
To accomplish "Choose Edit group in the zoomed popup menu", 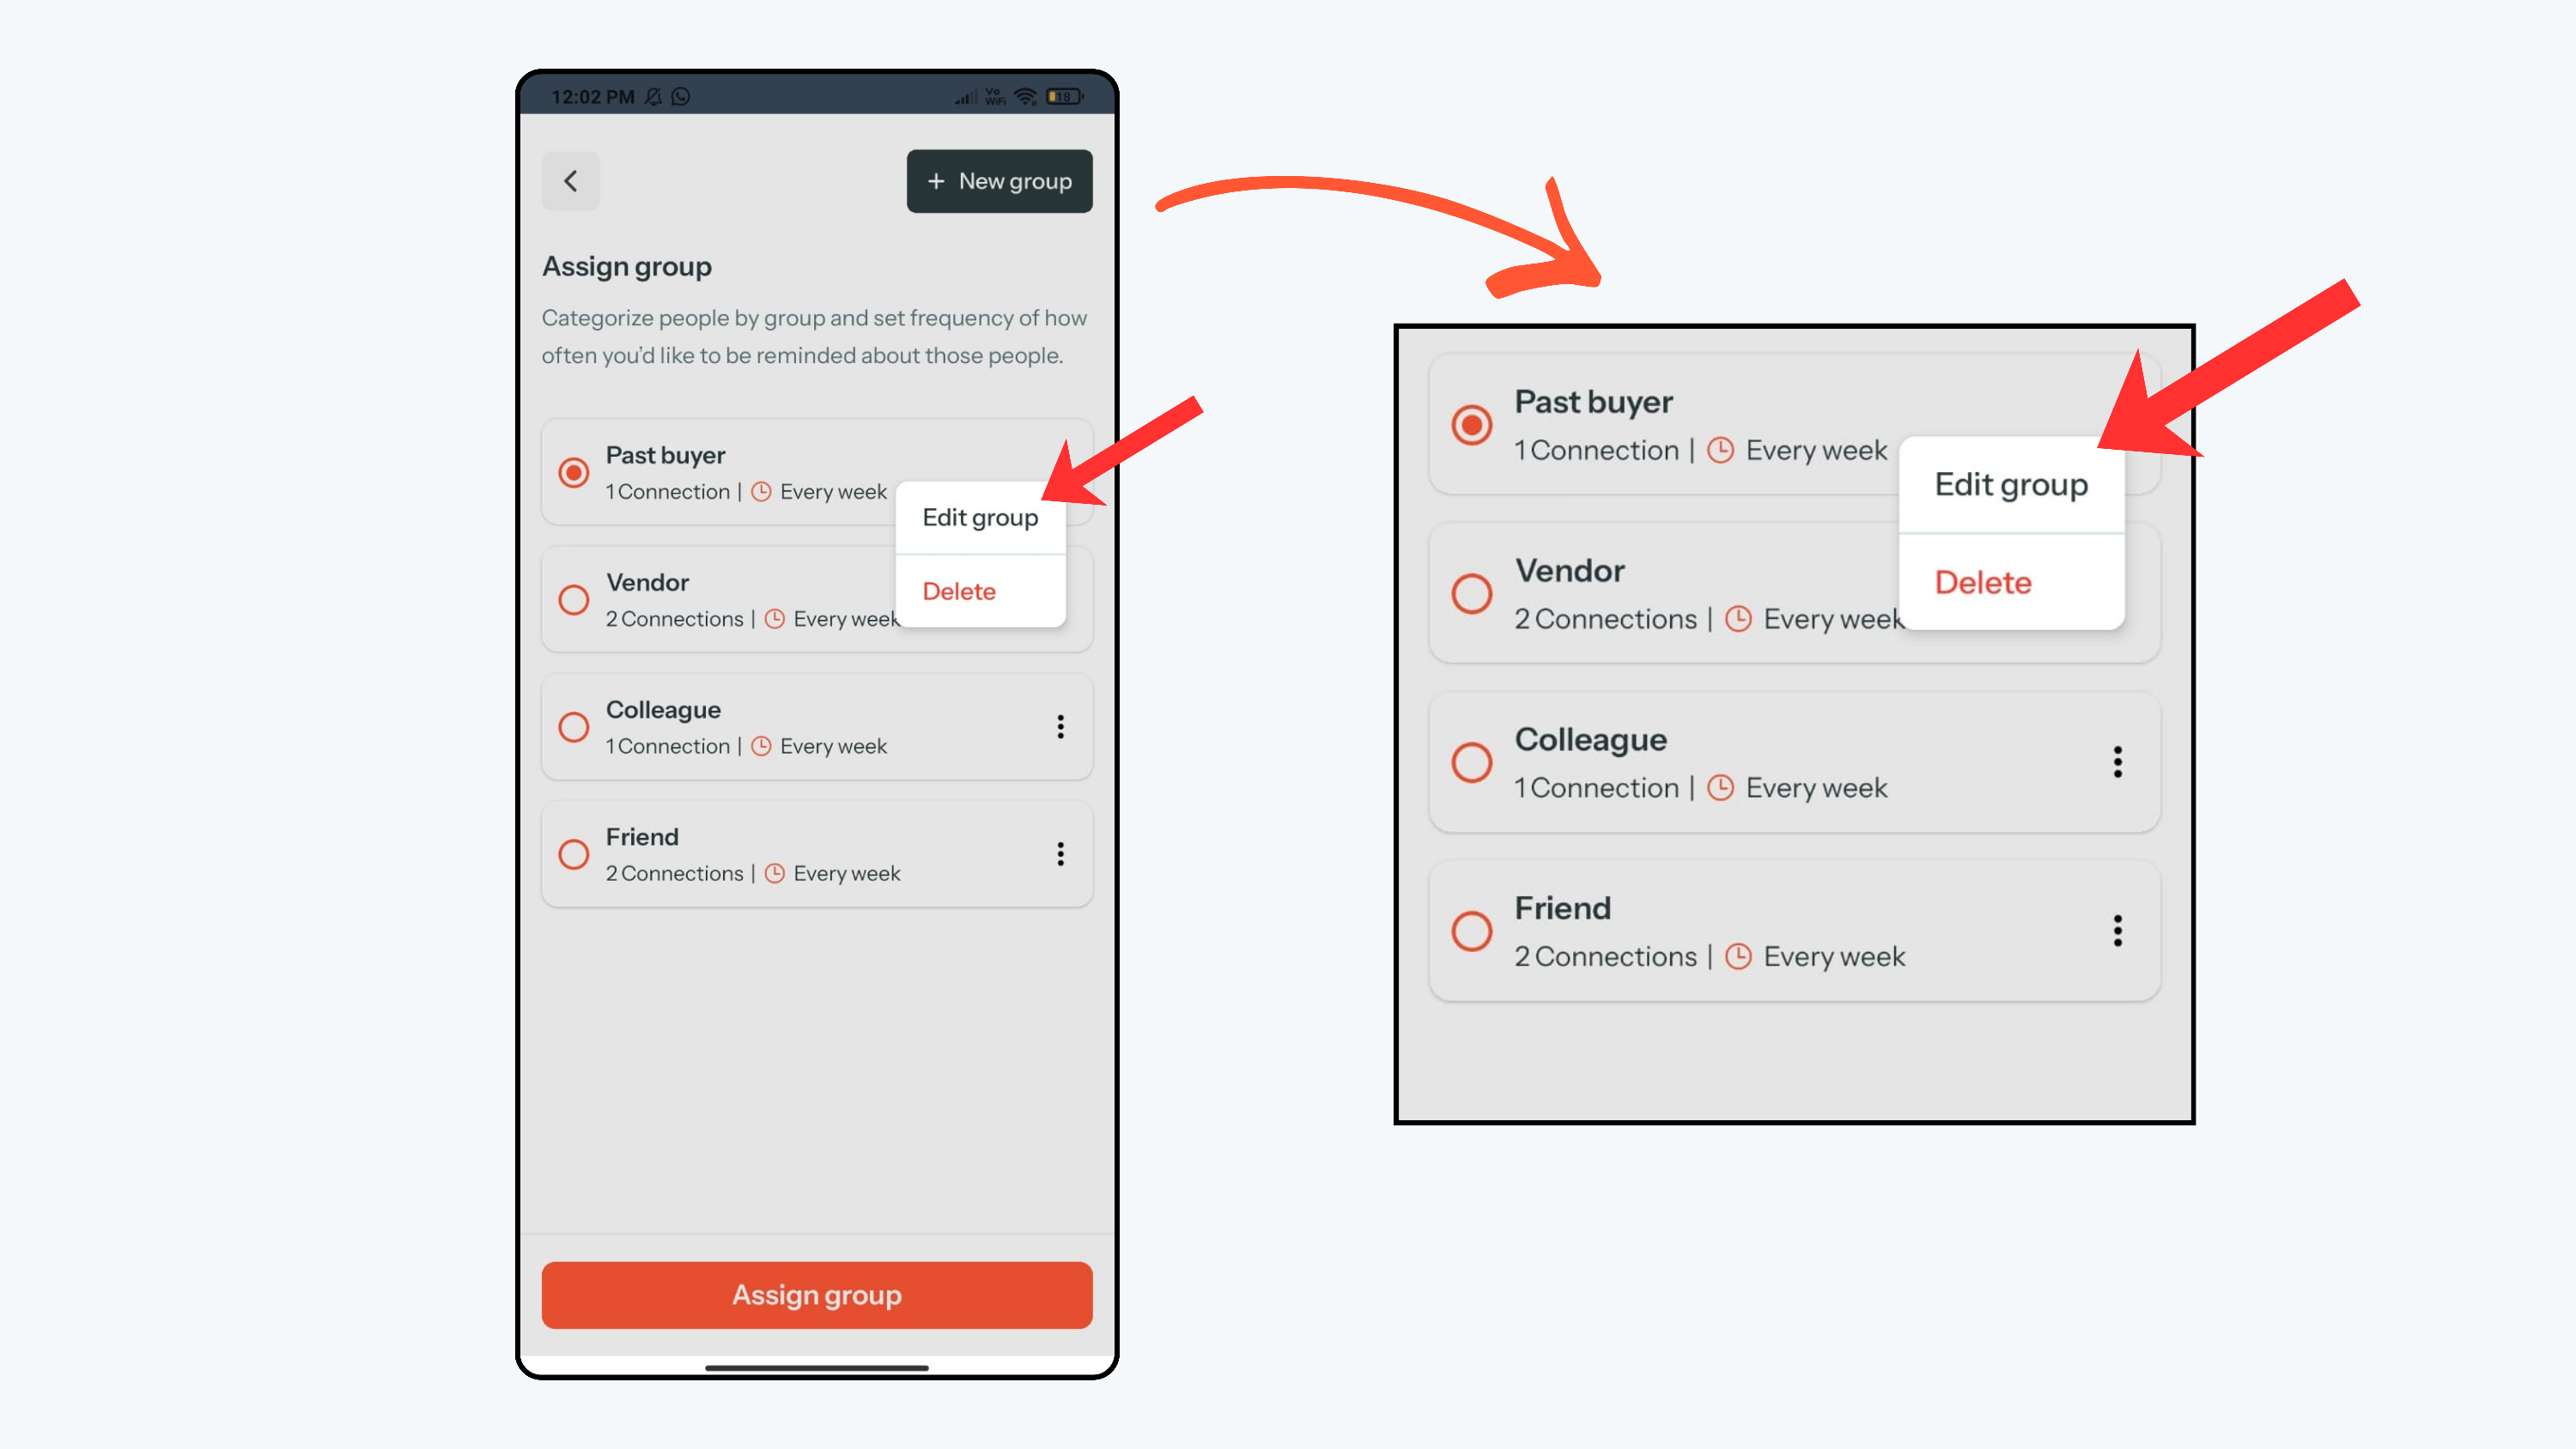I will coord(2011,485).
